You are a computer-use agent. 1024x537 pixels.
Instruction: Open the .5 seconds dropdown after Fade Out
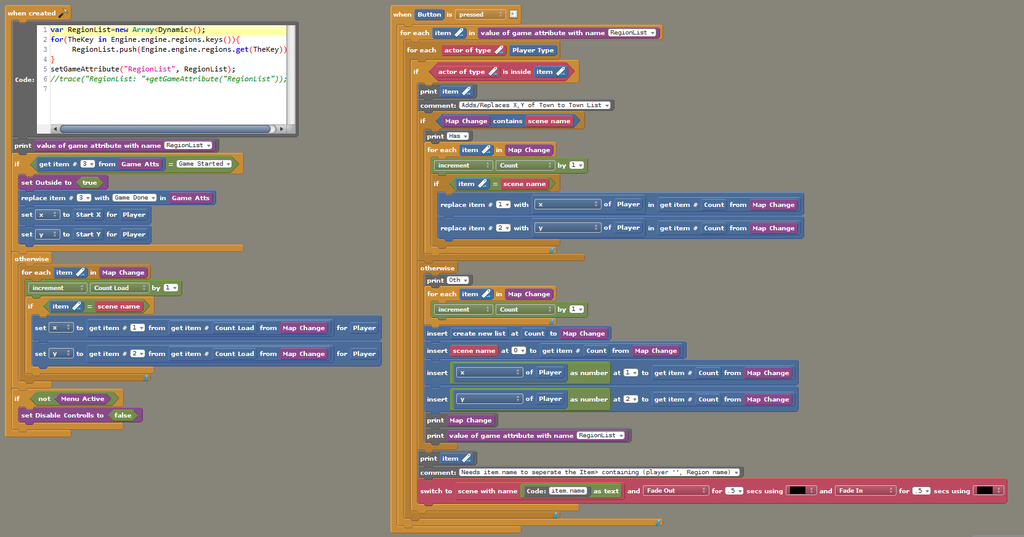coord(734,491)
